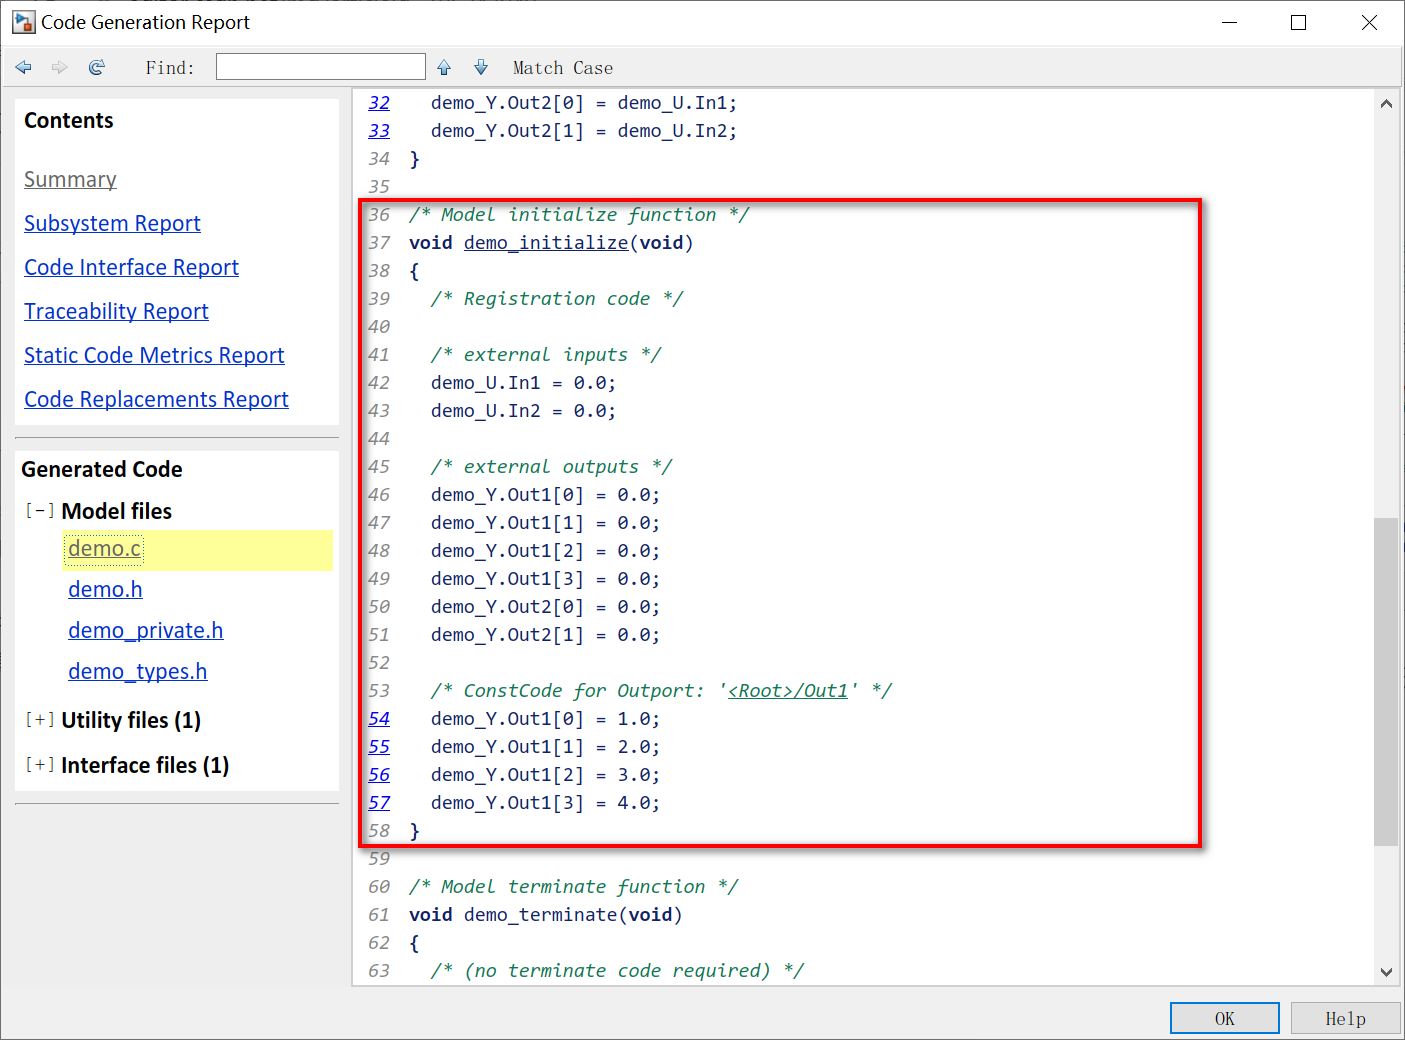Select the demo.h generated file
The image size is (1405, 1040).
click(x=105, y=589)
